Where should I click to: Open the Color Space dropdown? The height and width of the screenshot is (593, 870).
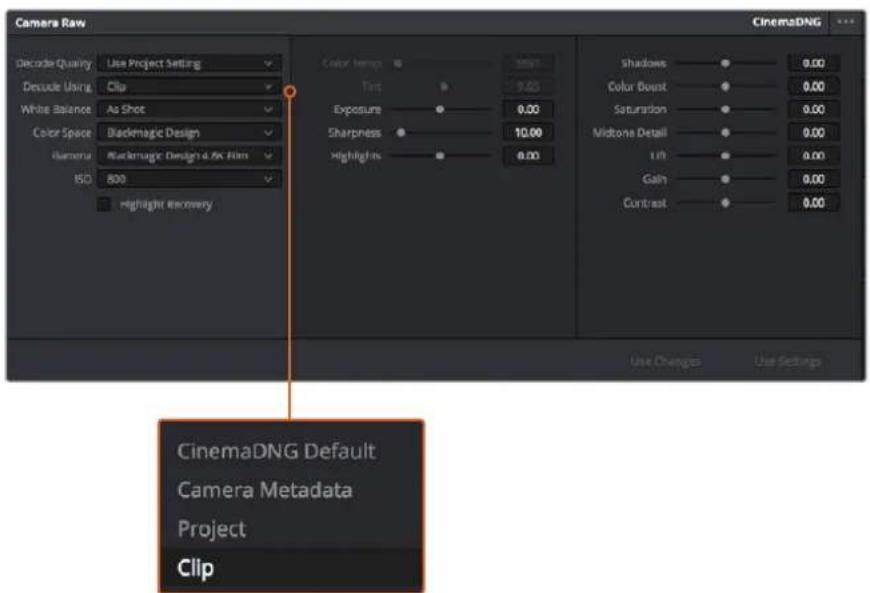[x=189, y=133]
